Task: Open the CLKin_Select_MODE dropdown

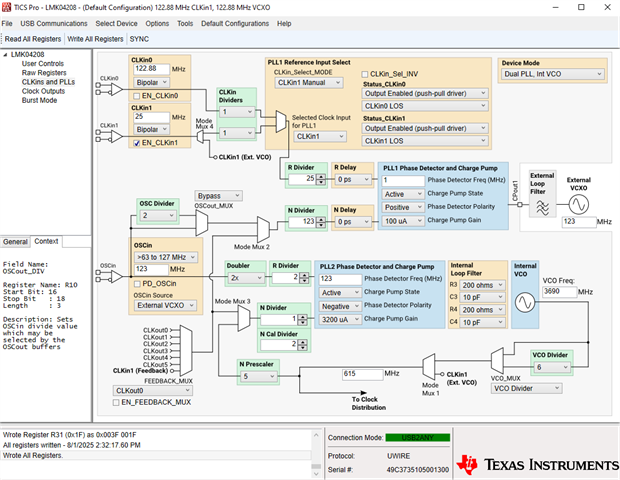Action: (x=309, y=83)
